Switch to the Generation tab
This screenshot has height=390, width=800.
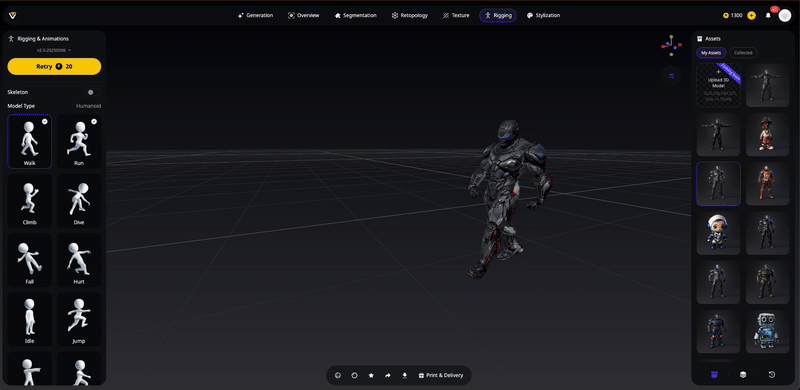coord(256,15)
